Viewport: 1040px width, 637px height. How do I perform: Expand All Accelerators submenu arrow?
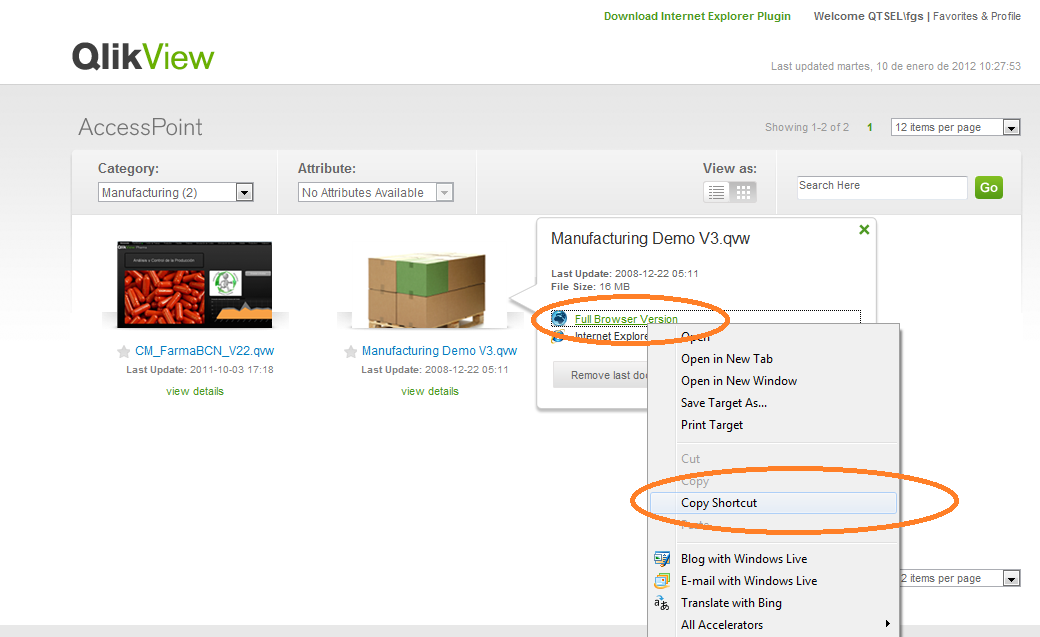(x=887, y=623)
